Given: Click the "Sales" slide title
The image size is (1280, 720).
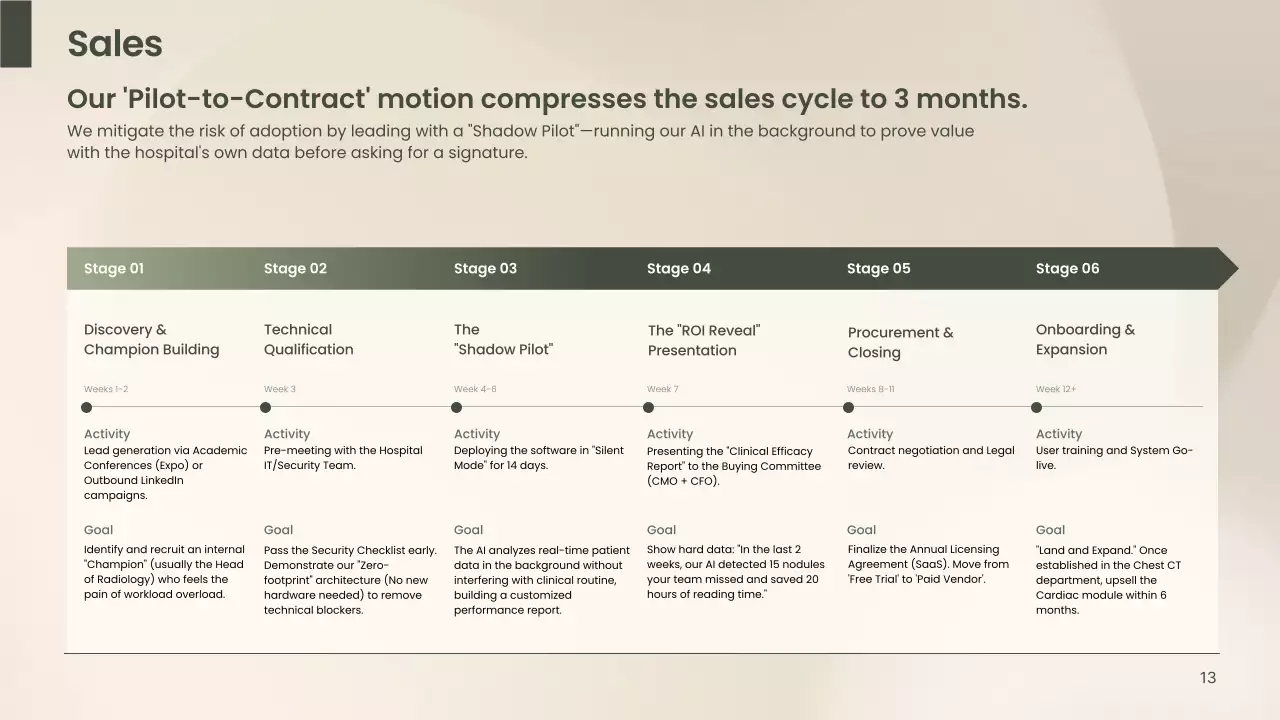Looking at the screenshot, I should click(x=115, y=43).
